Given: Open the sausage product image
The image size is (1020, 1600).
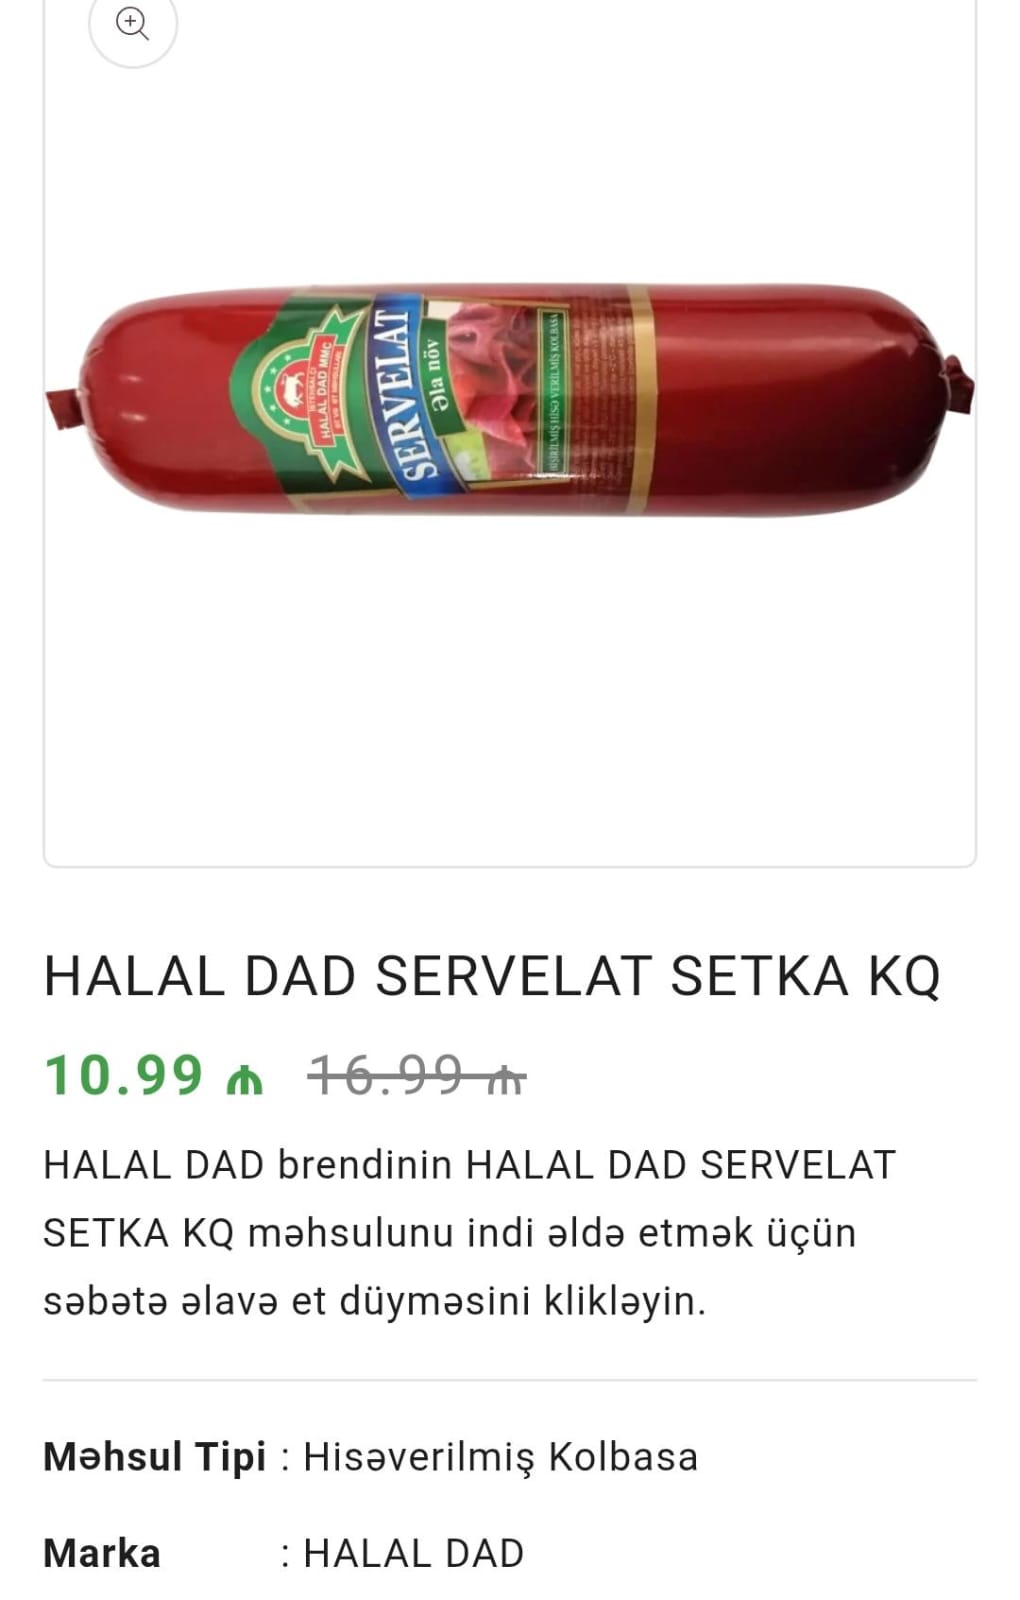Looking at the screenshot, I should click(510, 400).
